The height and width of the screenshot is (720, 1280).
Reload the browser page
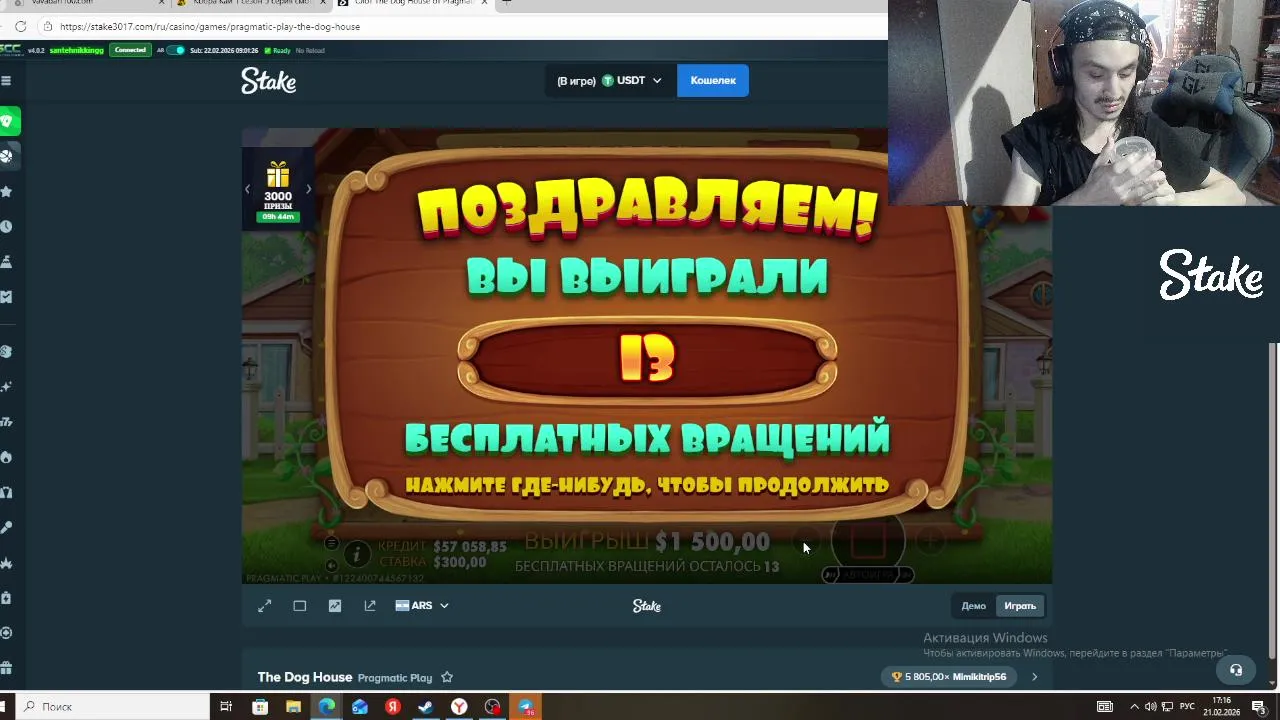20,26
